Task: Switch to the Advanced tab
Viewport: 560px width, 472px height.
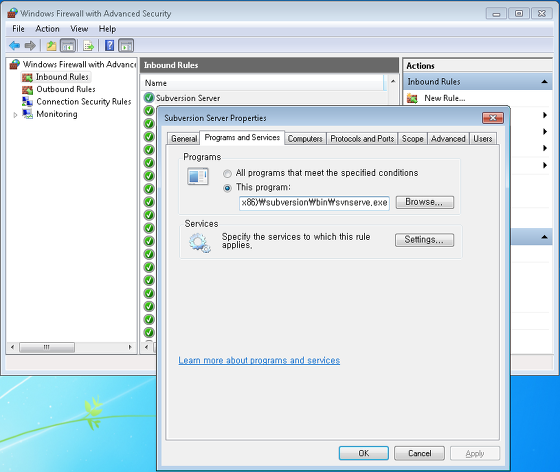Action: coord(448,139)
